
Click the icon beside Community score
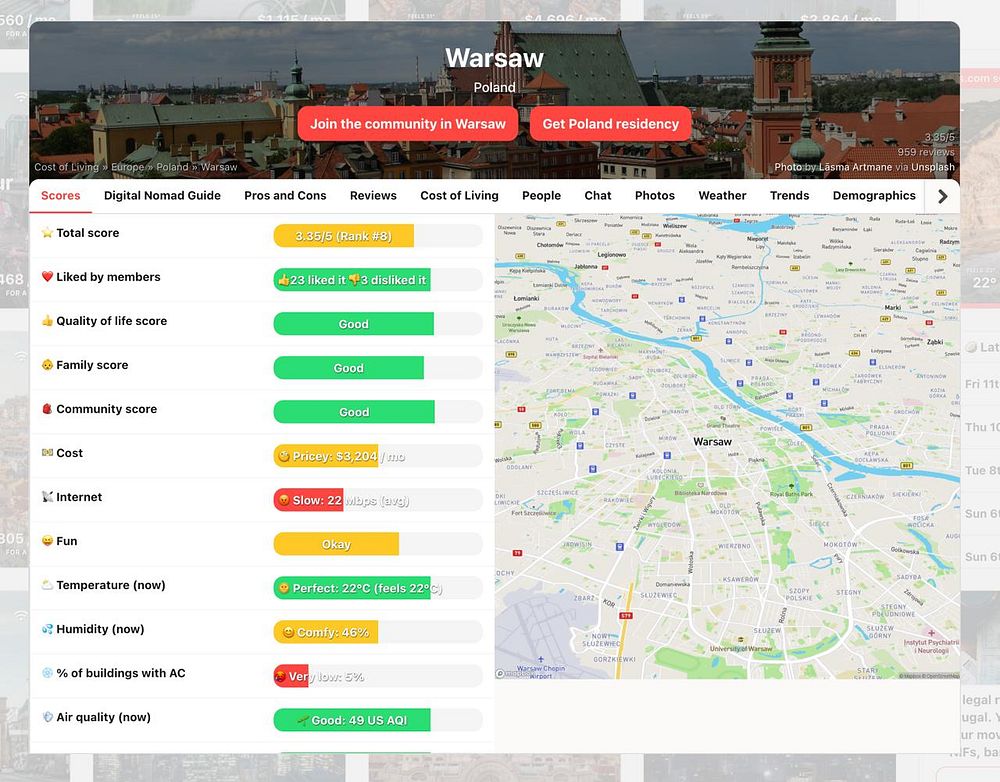pyautogui.click(x=47, y=409)
